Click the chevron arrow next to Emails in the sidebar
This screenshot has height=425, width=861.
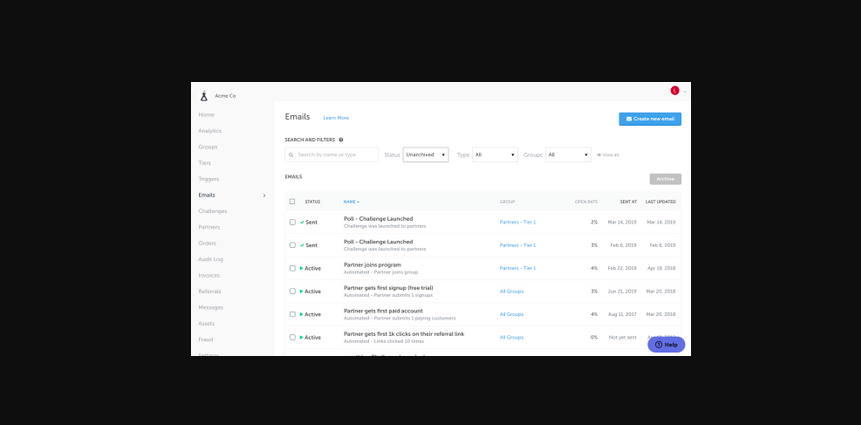264,195
